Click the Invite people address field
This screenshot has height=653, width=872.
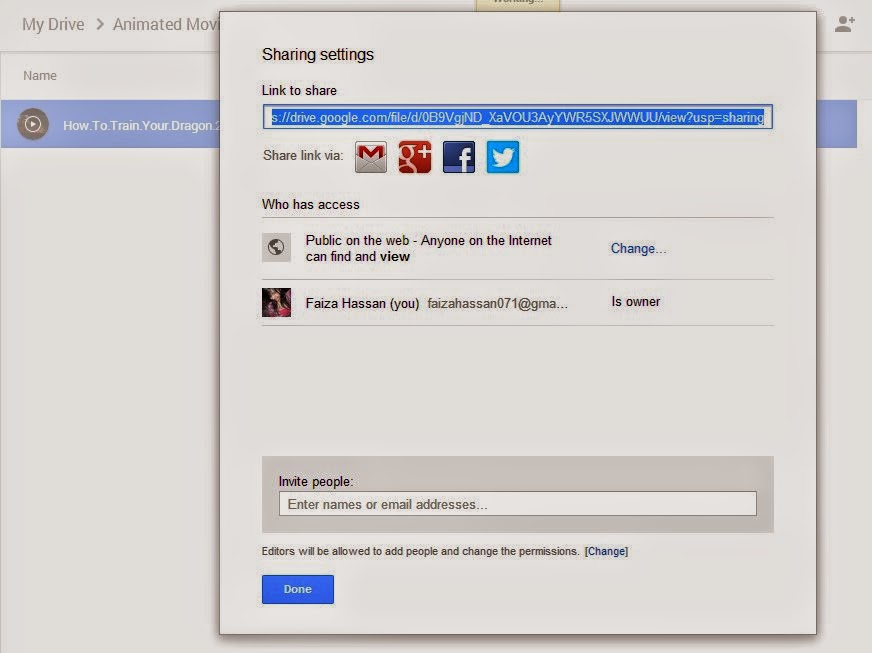pos(518,504)
